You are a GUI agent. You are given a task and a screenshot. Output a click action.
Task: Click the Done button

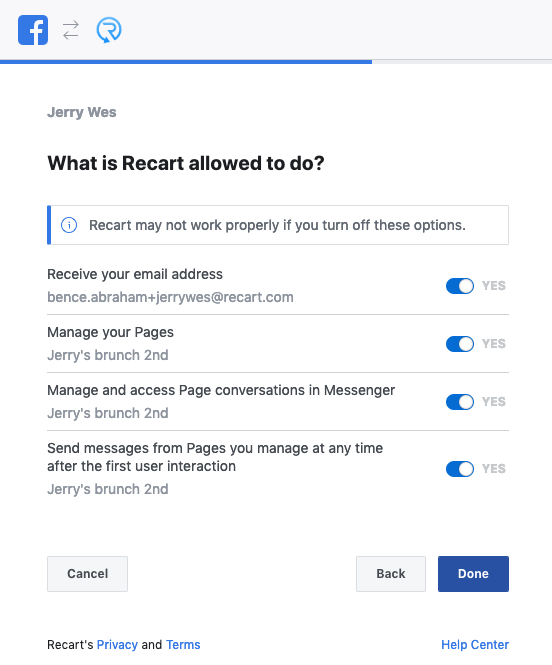[473, 574]
